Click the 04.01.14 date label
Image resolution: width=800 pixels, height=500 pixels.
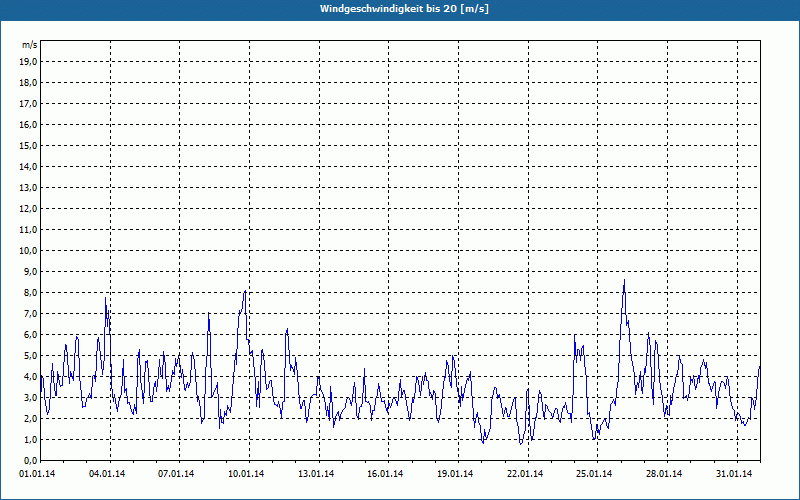[x=107, y=474]
